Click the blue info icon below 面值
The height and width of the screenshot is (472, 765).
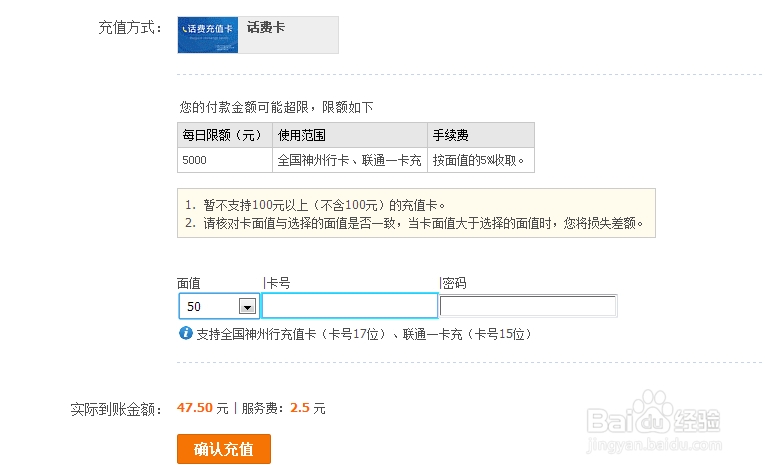point(185,333)
